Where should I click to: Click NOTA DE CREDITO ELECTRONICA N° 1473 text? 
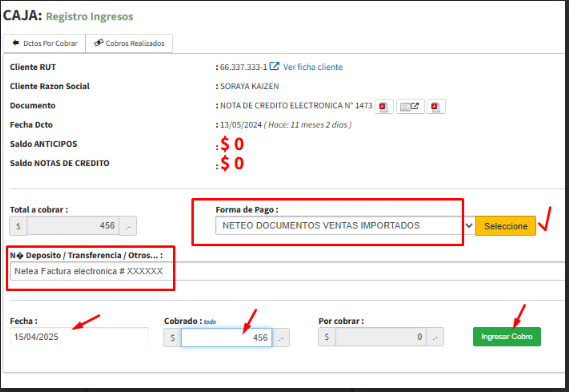coord(296,106)
